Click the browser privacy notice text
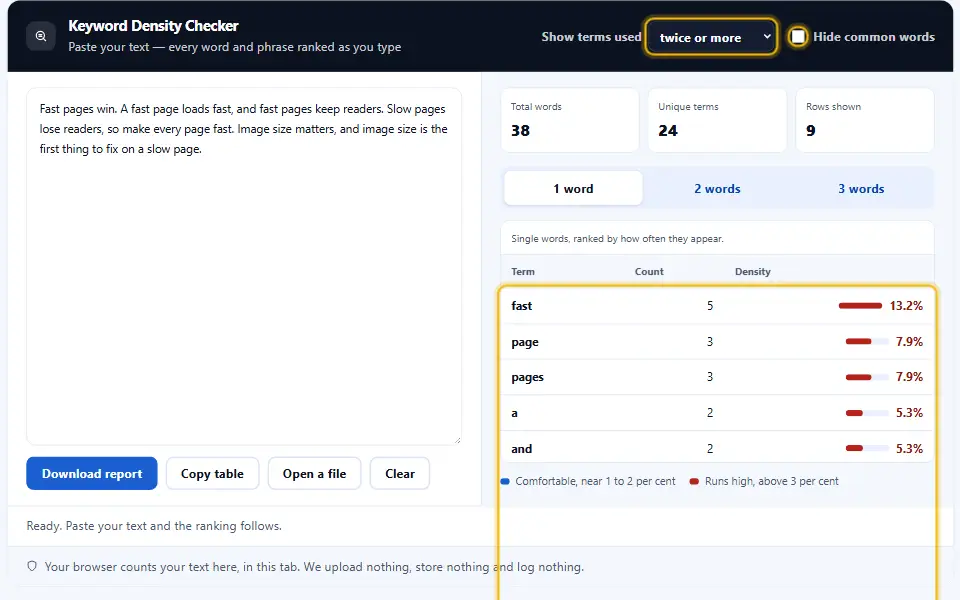The image size is (960, 600). (x=314, y=566)
